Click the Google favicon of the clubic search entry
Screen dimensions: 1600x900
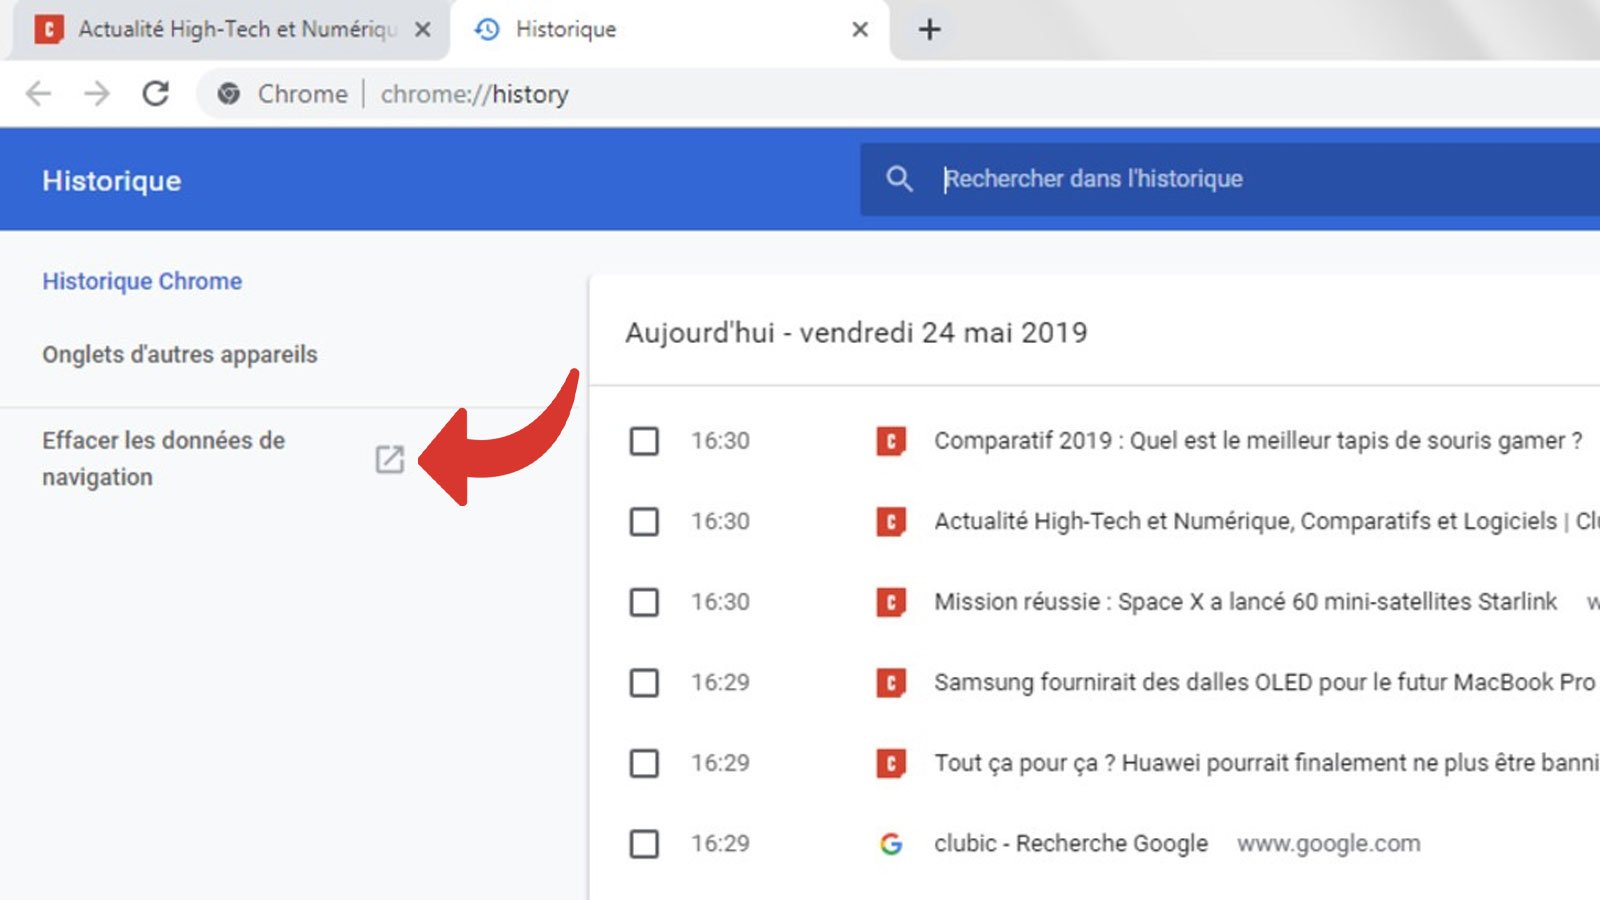point(890,844)
